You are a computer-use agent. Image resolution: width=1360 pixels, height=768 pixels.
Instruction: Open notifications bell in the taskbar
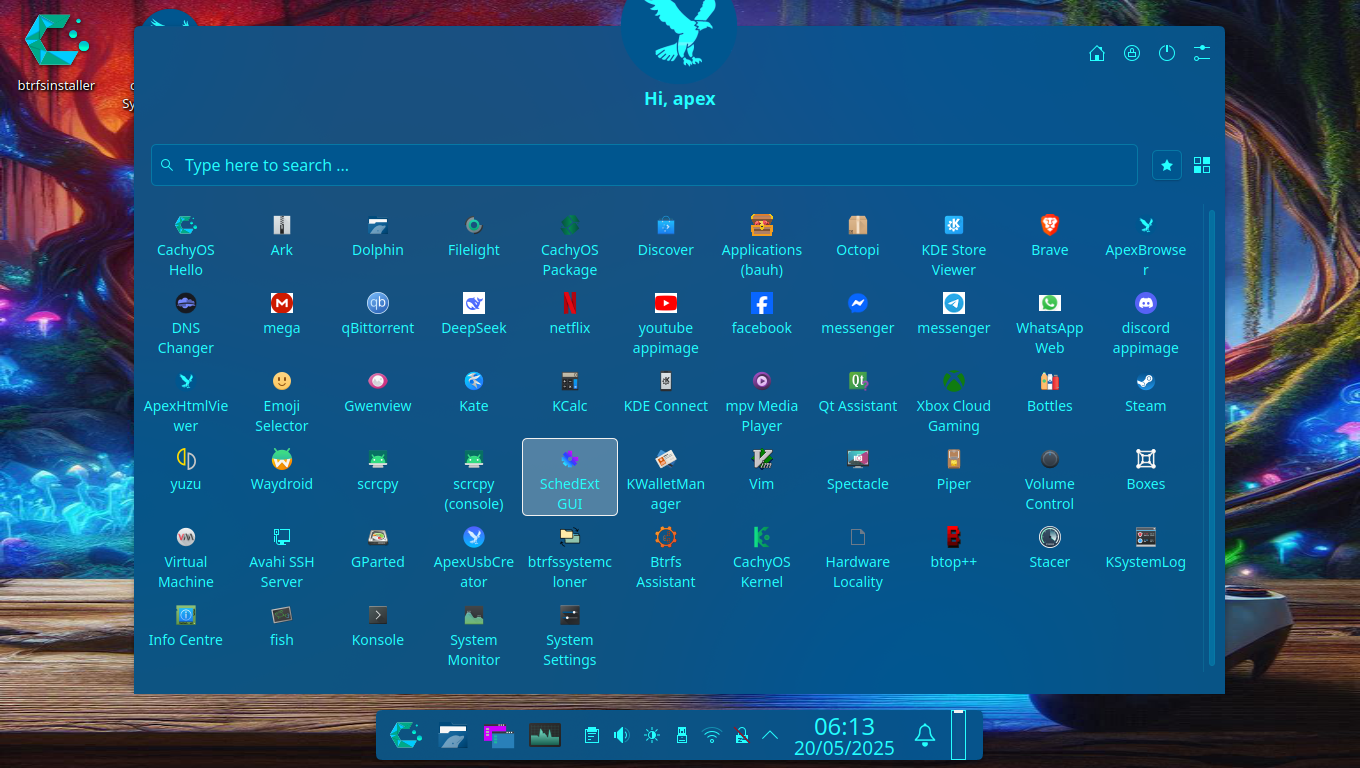click(925, 735)
